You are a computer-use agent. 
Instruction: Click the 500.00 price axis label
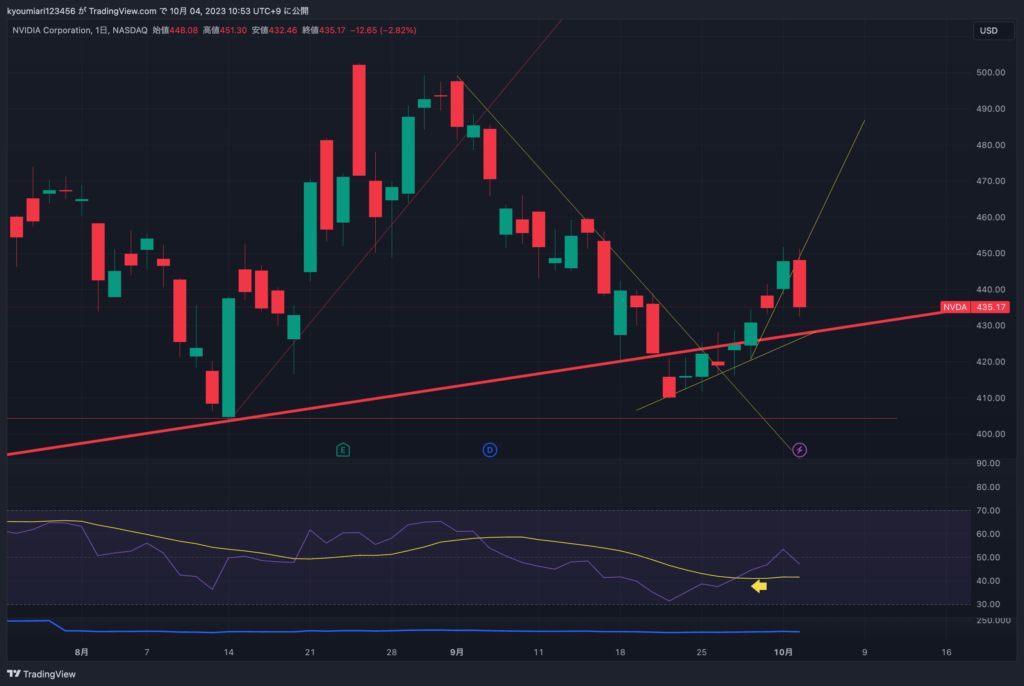(x=990, y=73)
